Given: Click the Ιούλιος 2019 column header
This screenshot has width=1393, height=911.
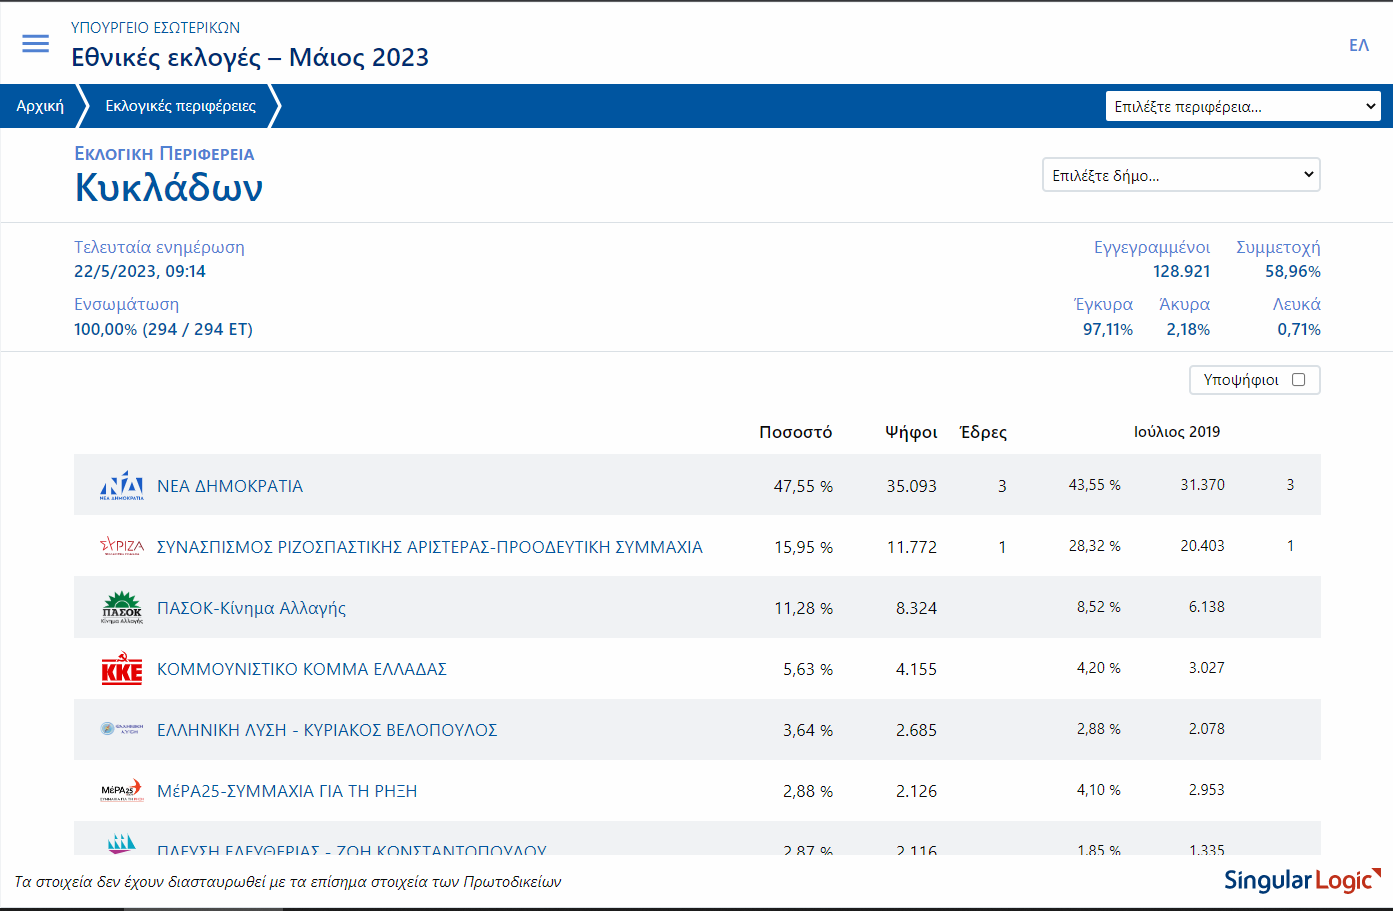Looking at the screenshot, I should point(1177,432).
